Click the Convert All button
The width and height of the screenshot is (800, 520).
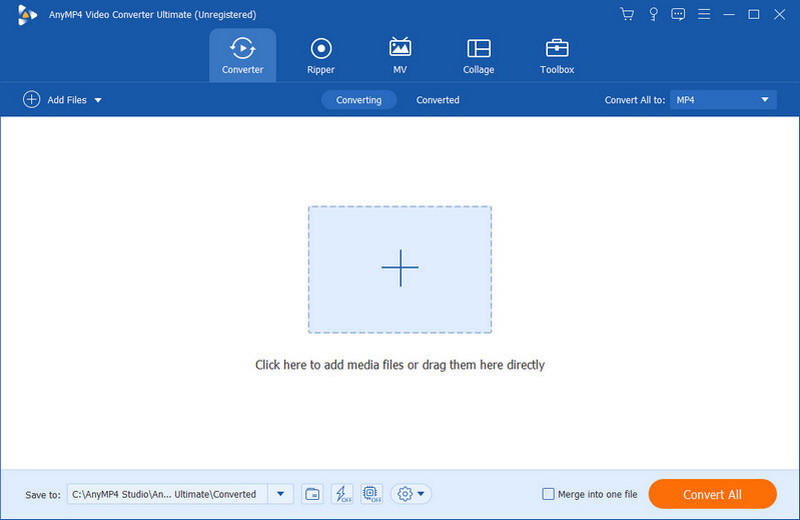pos(712,494)
